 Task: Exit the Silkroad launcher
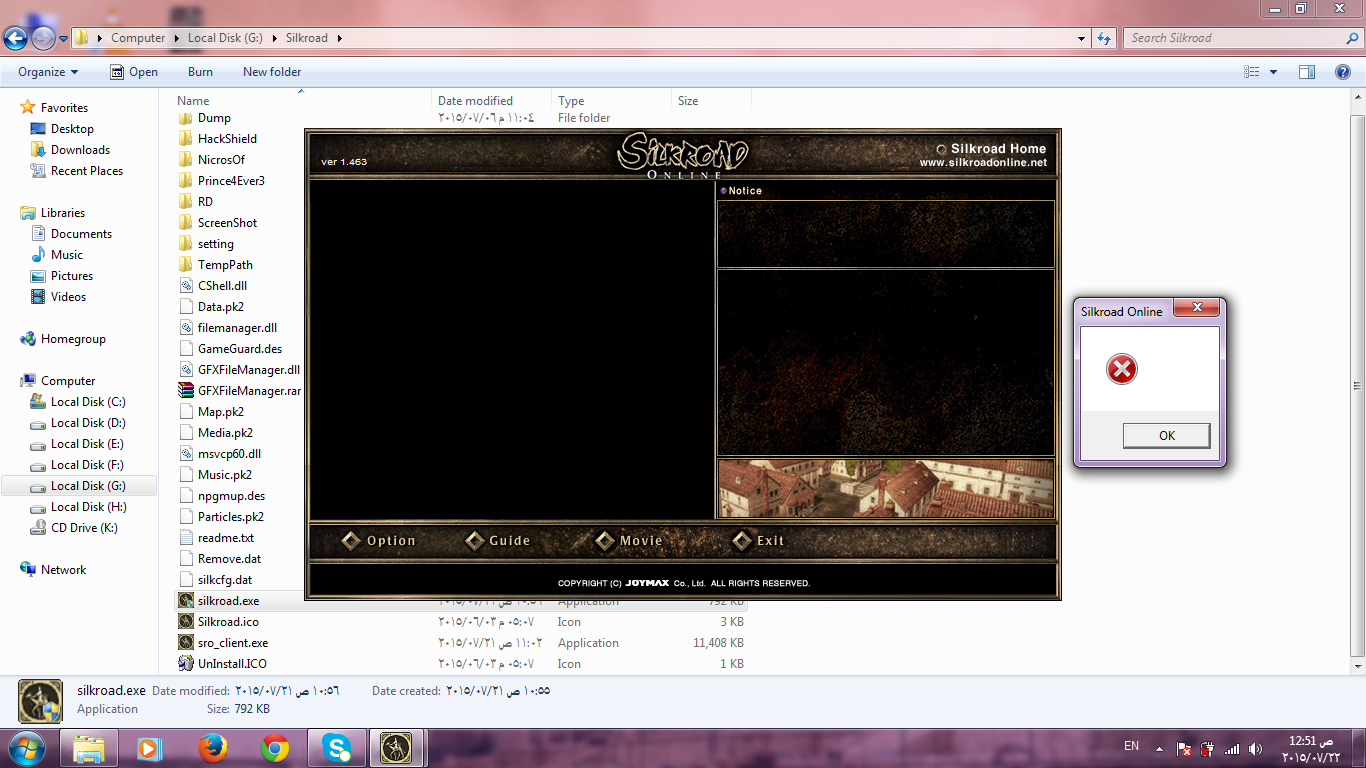(x=758, y=541)
